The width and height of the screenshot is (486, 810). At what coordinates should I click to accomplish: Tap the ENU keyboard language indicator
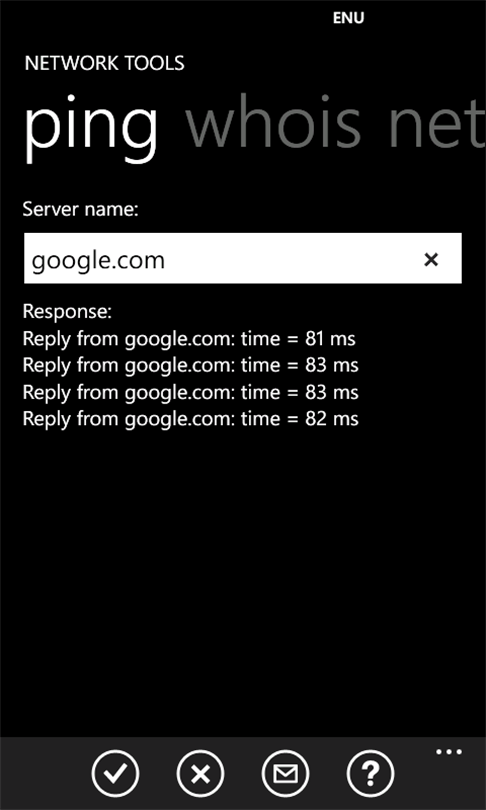click(x=348, y=18)
